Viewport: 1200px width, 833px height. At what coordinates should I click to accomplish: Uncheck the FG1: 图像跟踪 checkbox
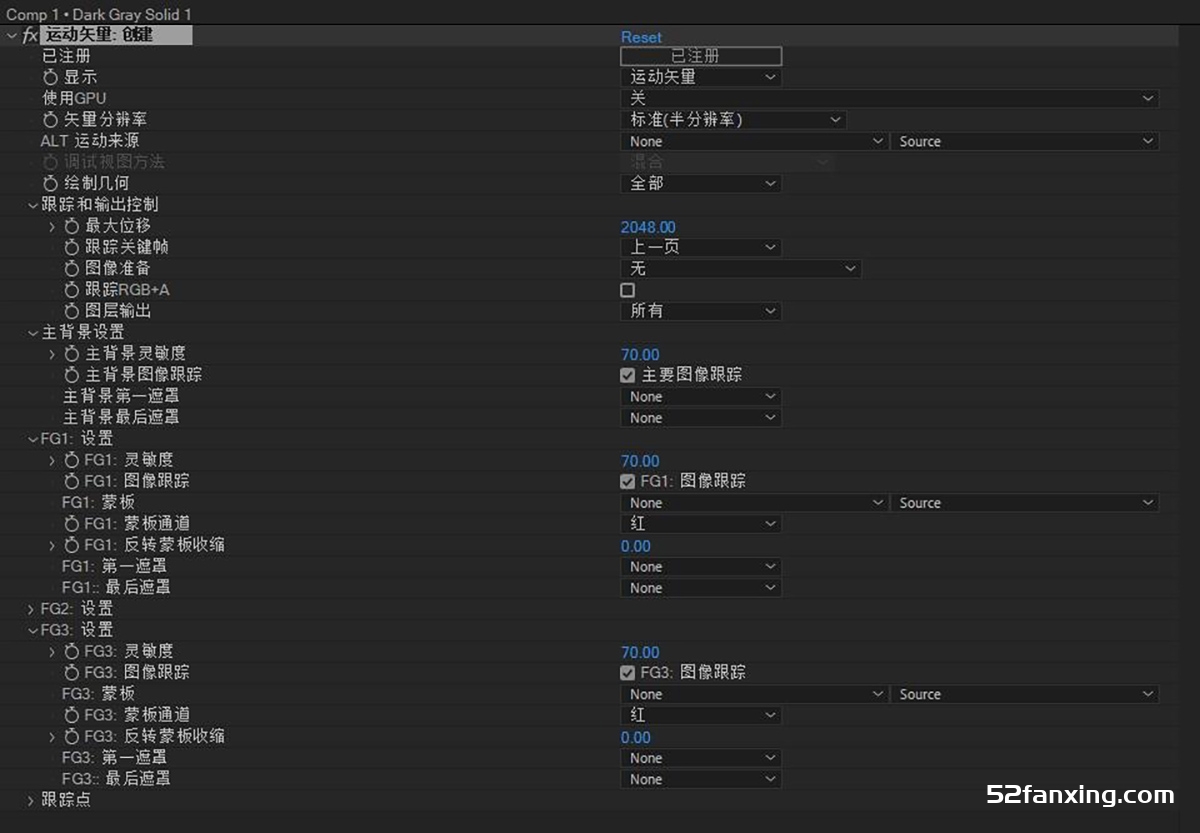coord(628,481)
